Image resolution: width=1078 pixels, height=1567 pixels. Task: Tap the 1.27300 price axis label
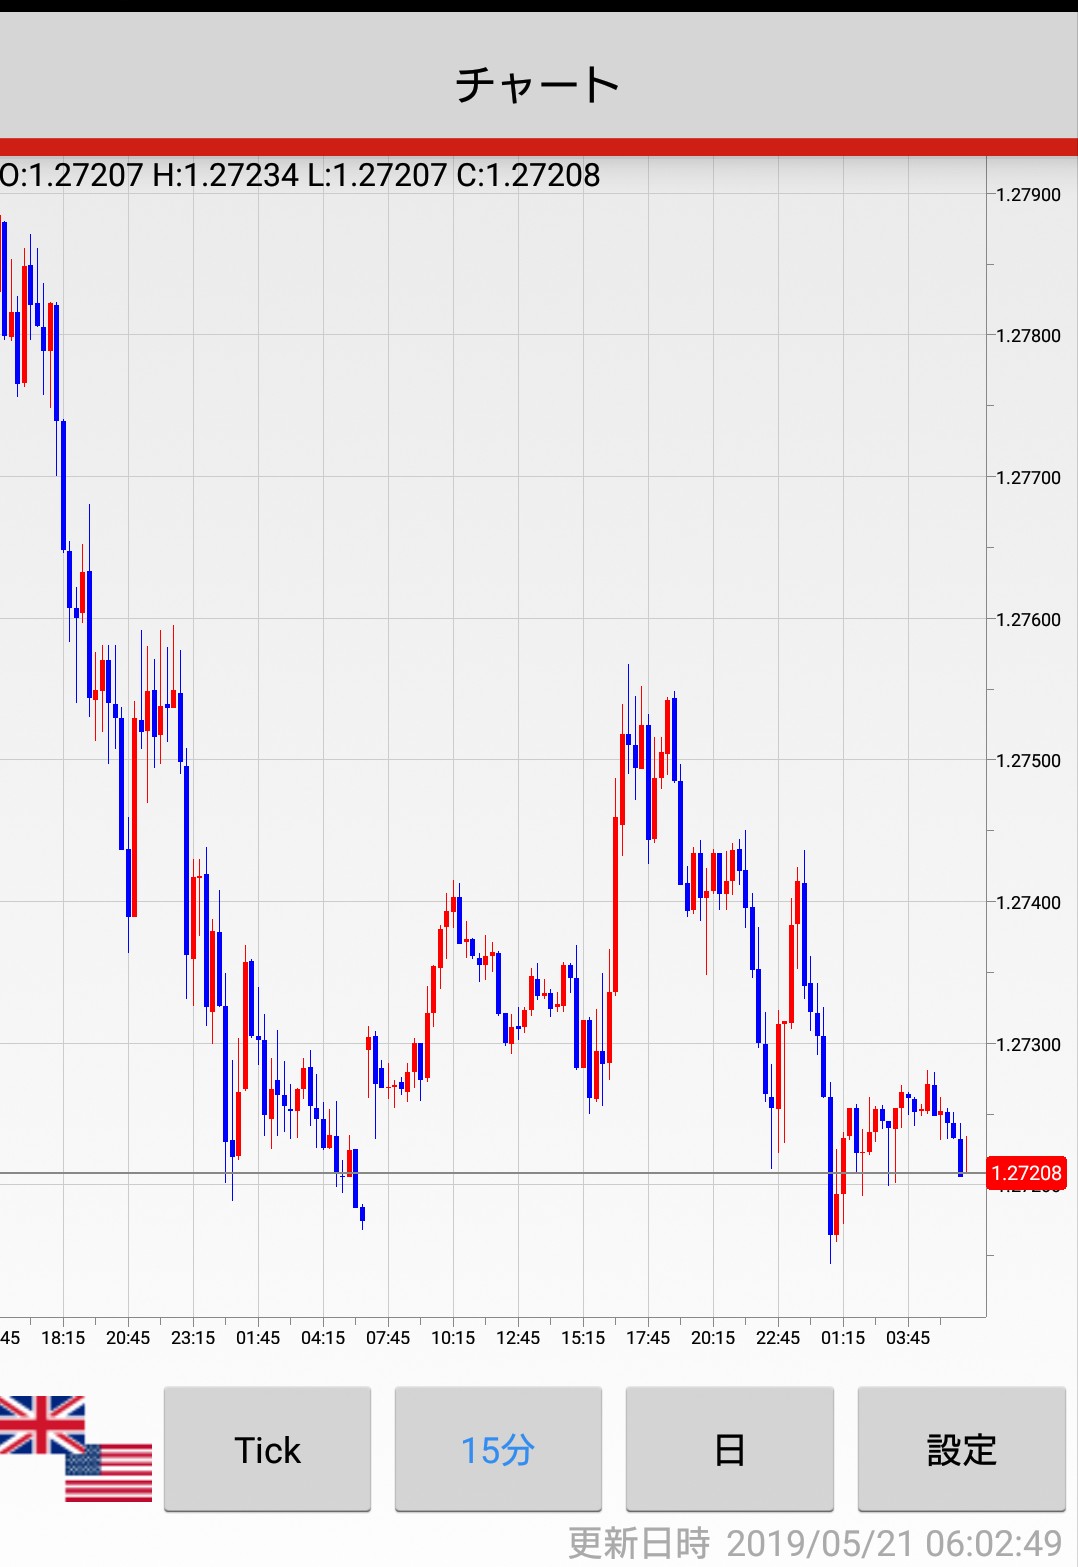pos(1028,1045)
